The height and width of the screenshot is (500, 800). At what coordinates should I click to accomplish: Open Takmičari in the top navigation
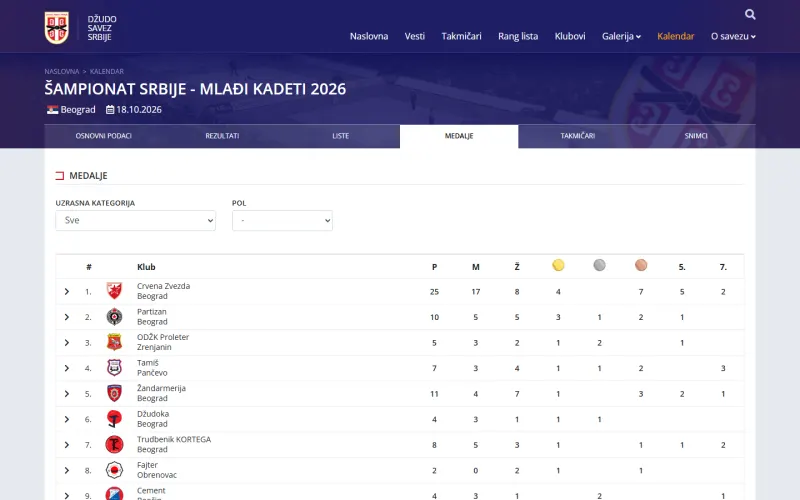(x=461, y=36)
